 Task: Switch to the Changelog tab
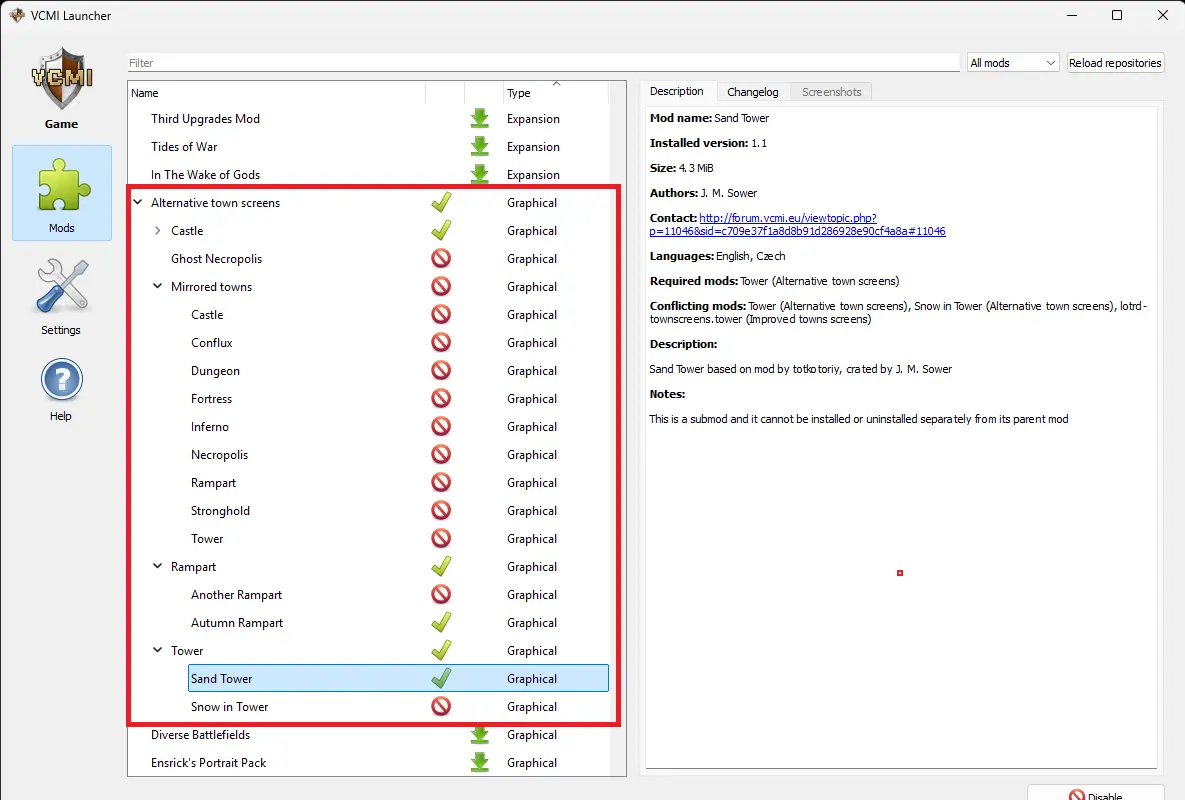coord(752,92)
